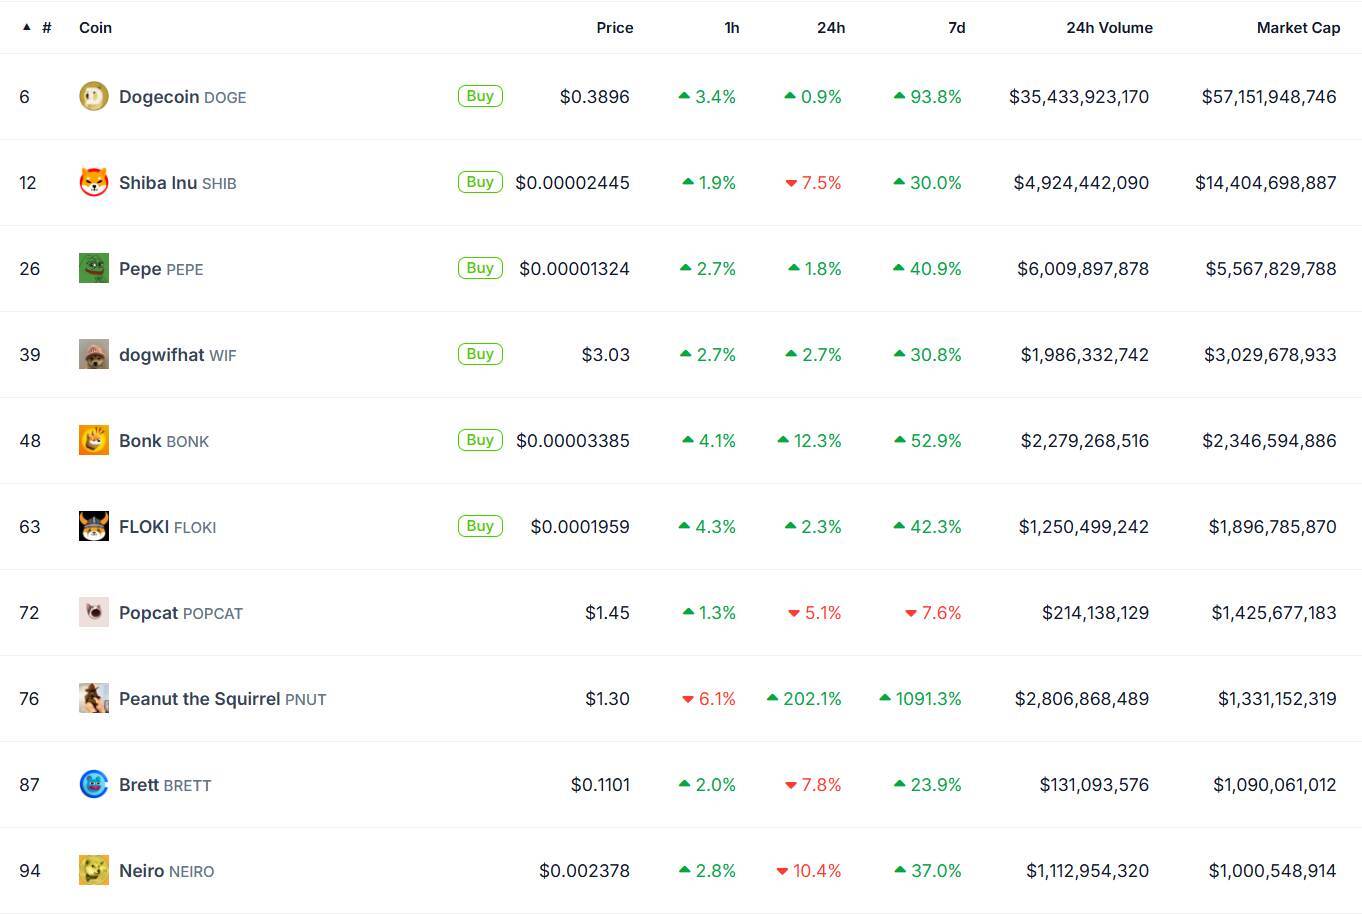
Task: Select FLOKI price $0.0001959
Action: 580,527
